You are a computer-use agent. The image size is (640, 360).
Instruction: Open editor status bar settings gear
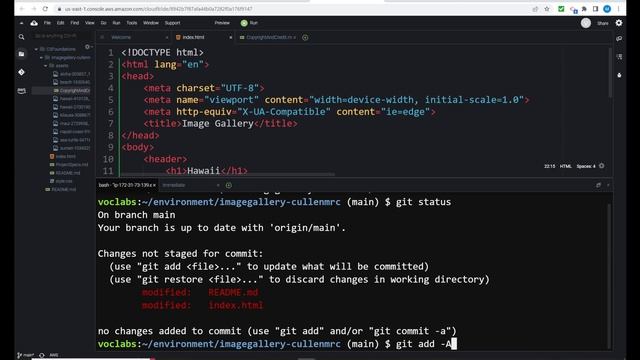pos(602,166)
